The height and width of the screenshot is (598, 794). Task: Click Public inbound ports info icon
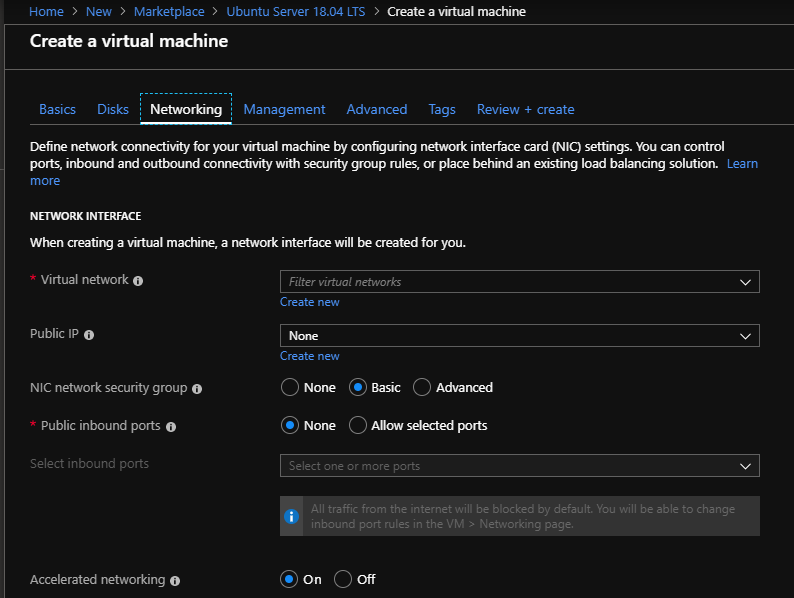pyautogui.click(x=171, y=426)
